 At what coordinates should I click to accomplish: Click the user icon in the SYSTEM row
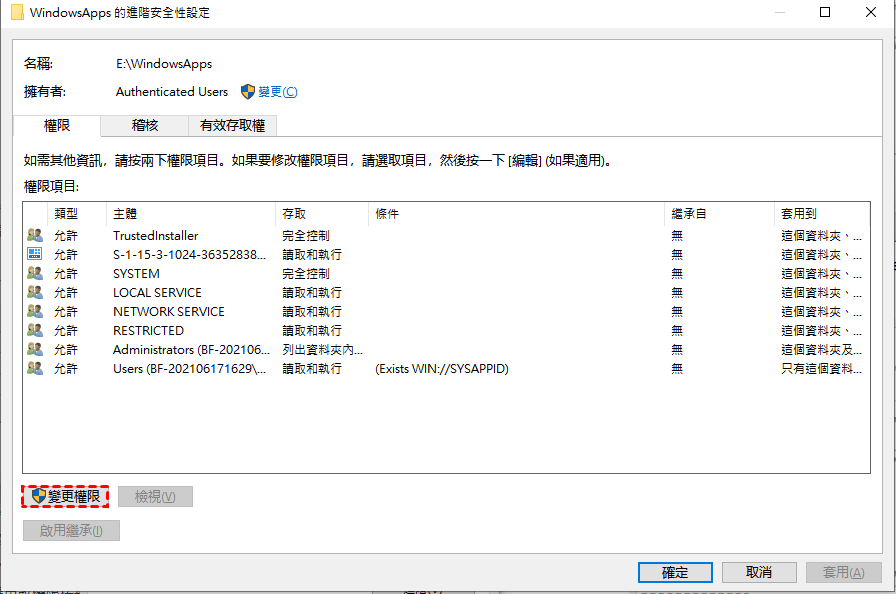[x=35, y=273]
